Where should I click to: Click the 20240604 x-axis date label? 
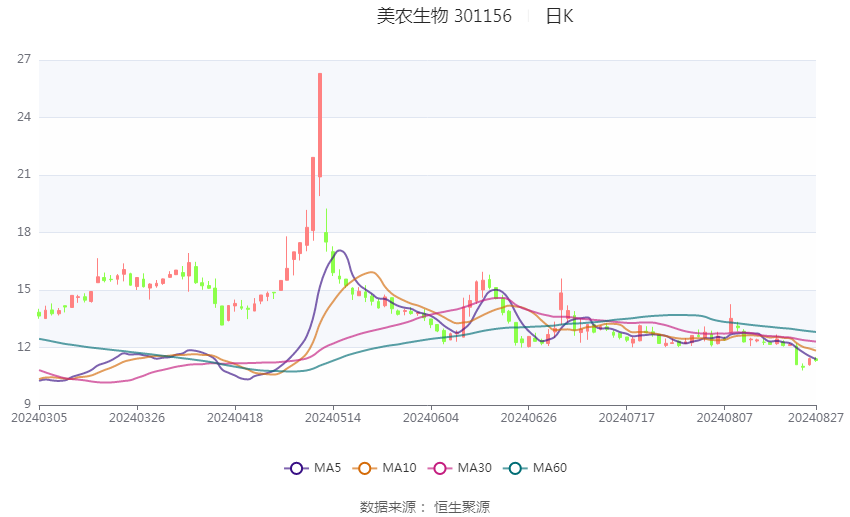431,418
